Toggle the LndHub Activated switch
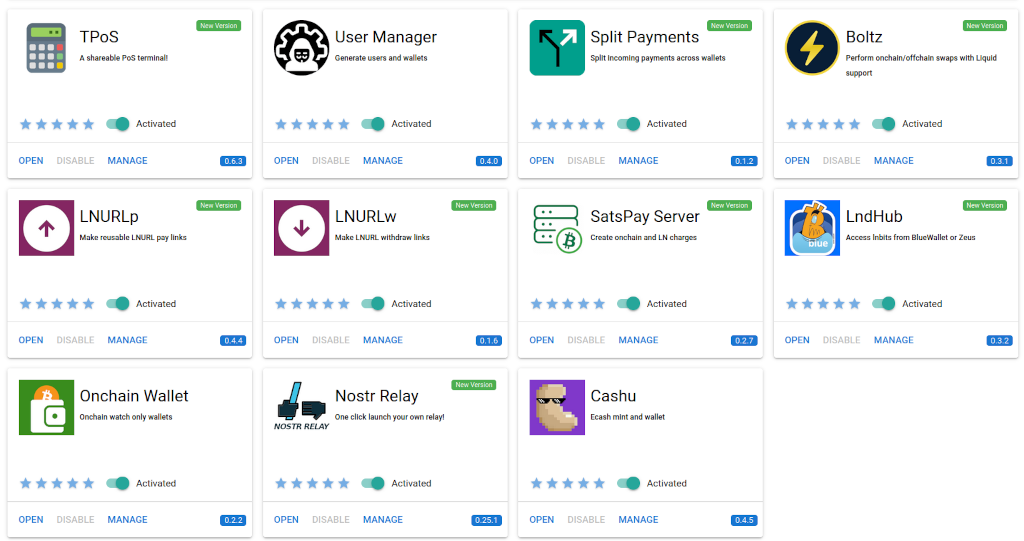The width and height of the screenshot is (1024, 541). [x=884, y=303]
